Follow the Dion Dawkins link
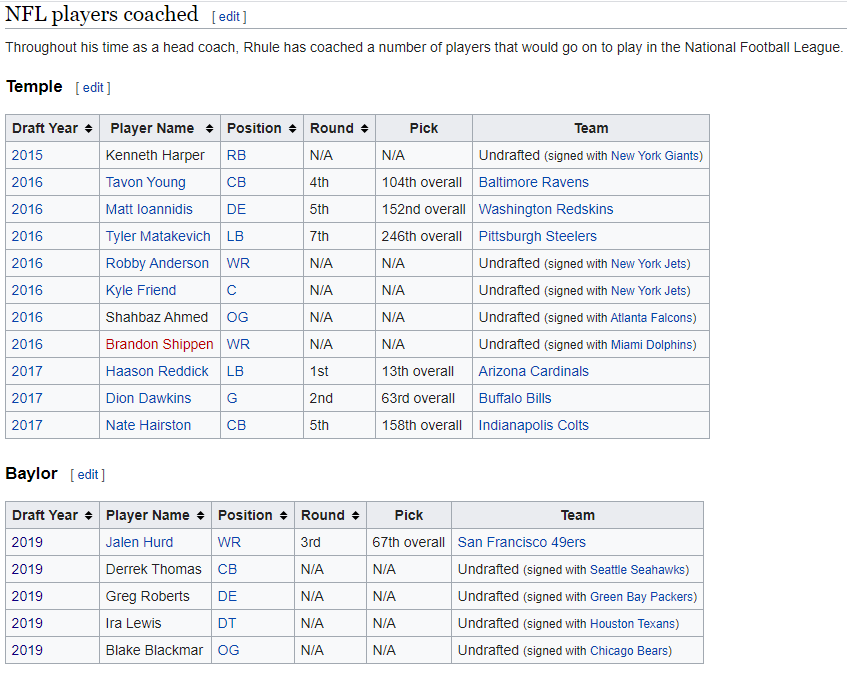 click(149, 399)
